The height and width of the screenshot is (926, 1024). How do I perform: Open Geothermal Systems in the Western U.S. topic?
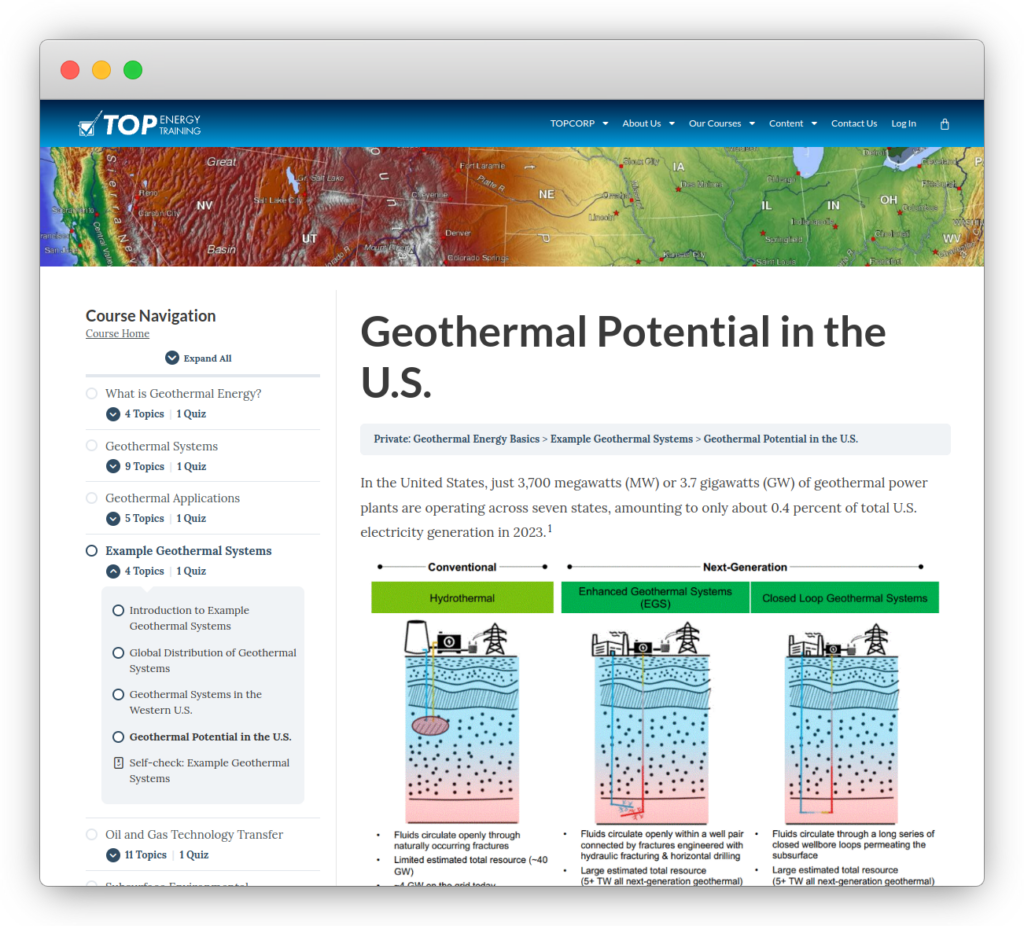point(195,702)
